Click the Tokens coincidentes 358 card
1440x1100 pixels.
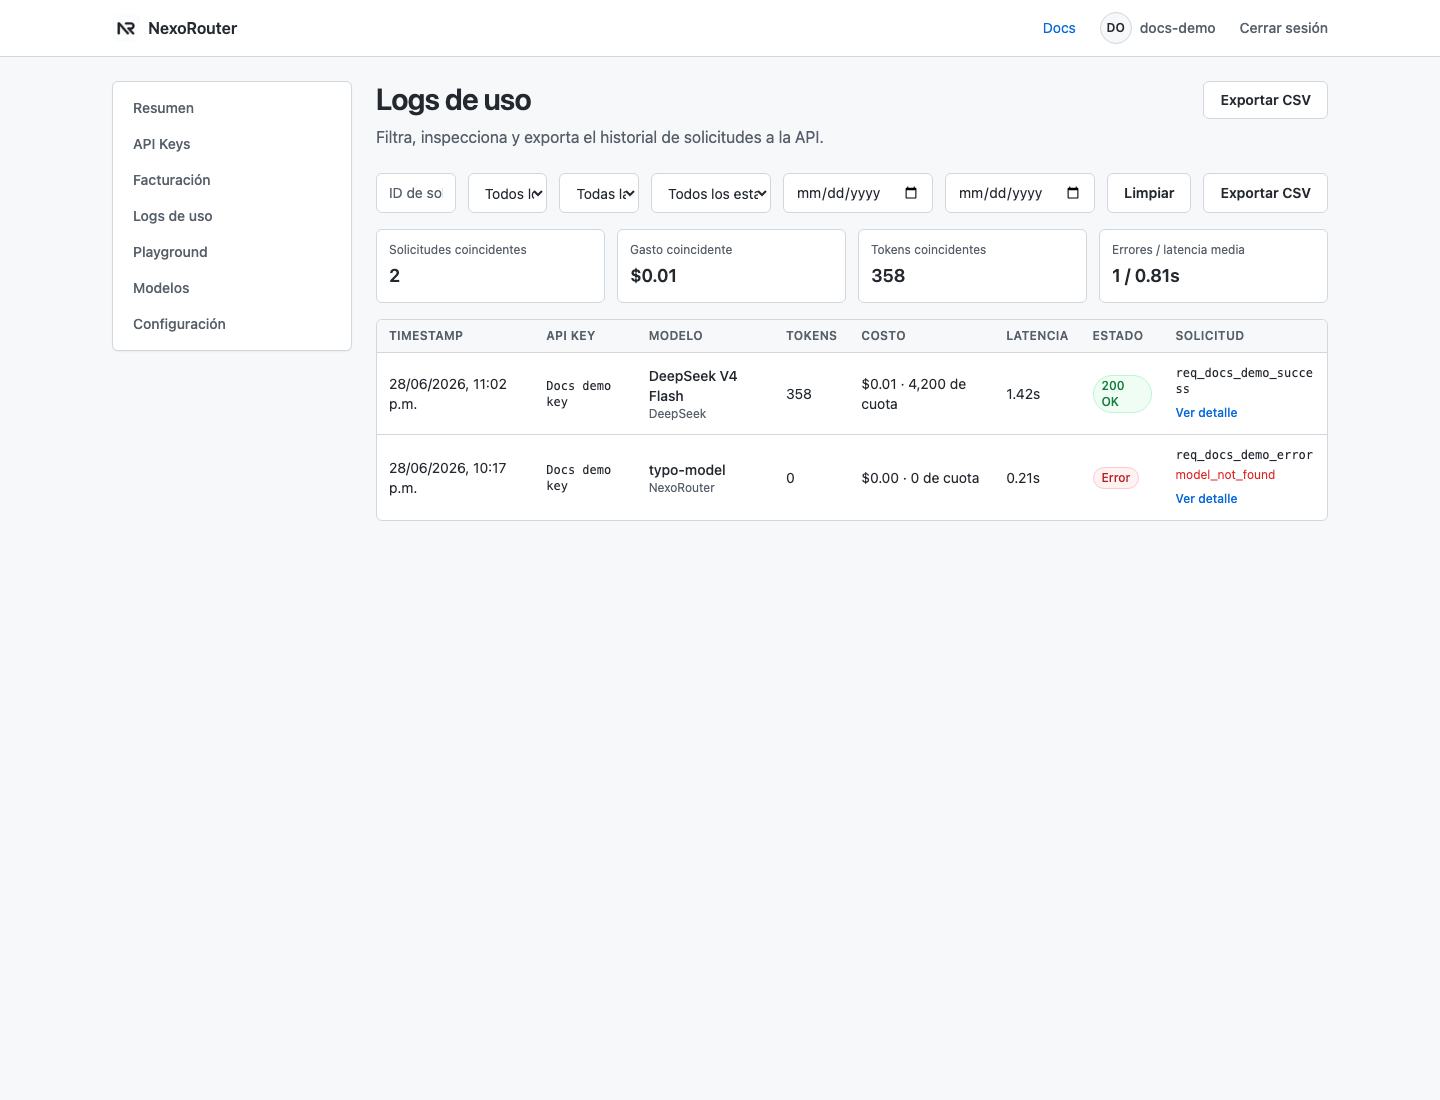point(972,266)
